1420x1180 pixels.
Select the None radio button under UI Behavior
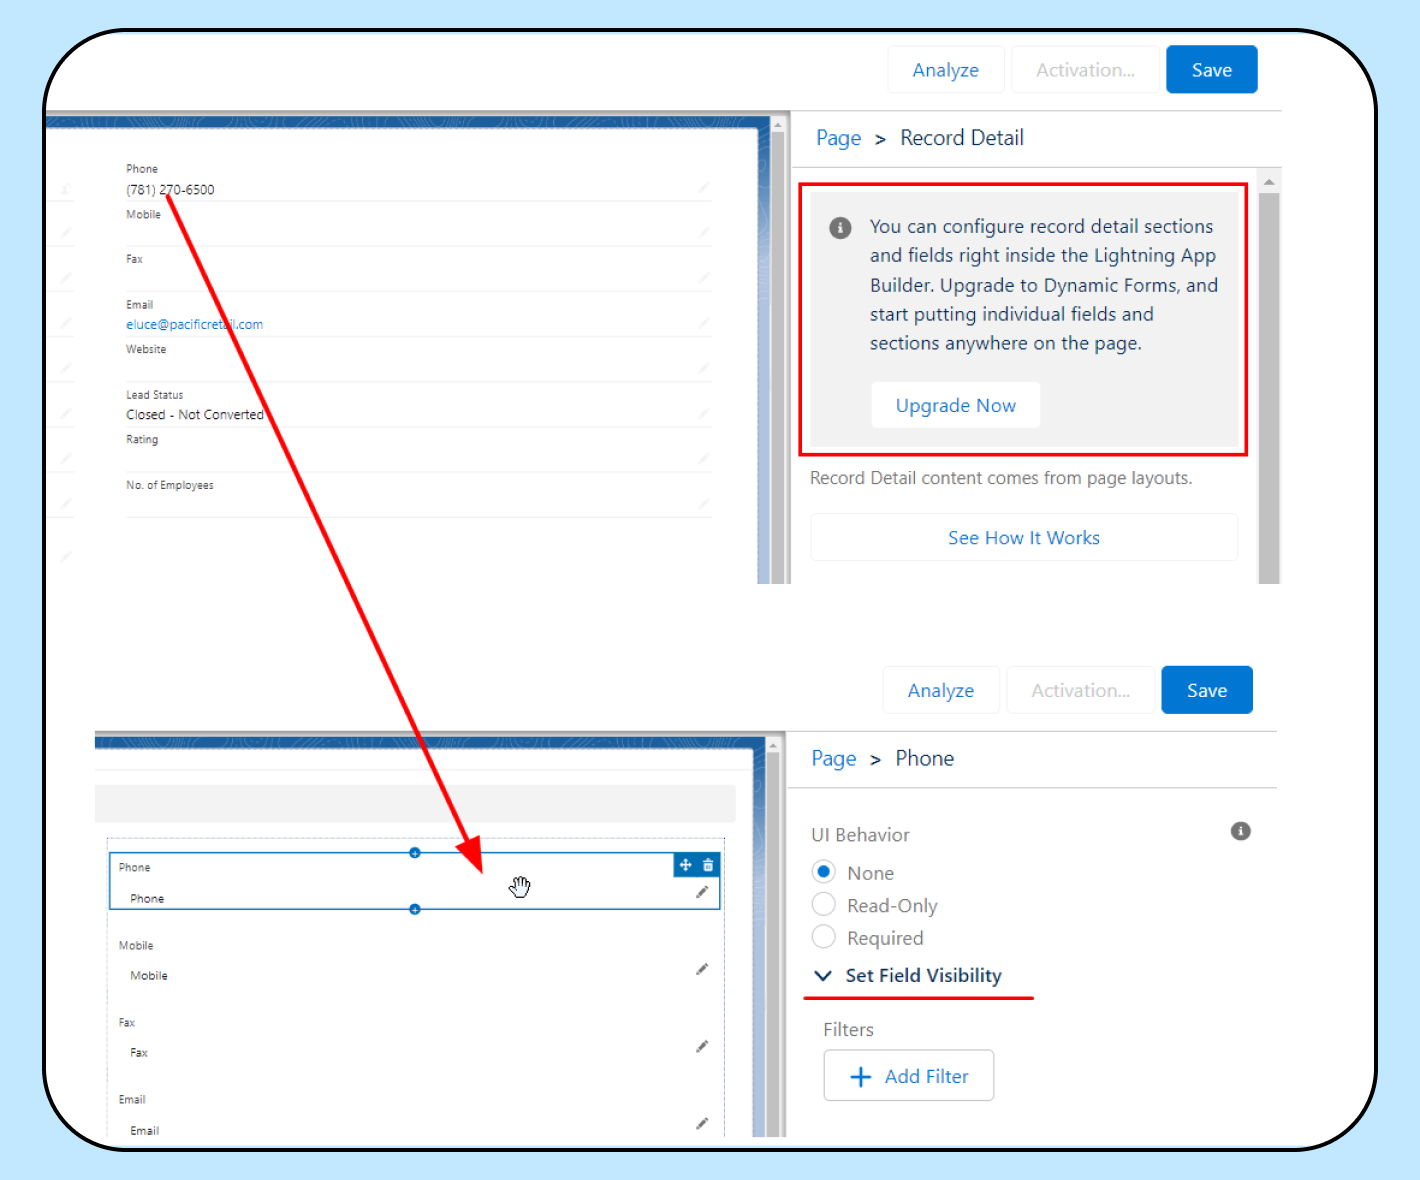point(824,872)
